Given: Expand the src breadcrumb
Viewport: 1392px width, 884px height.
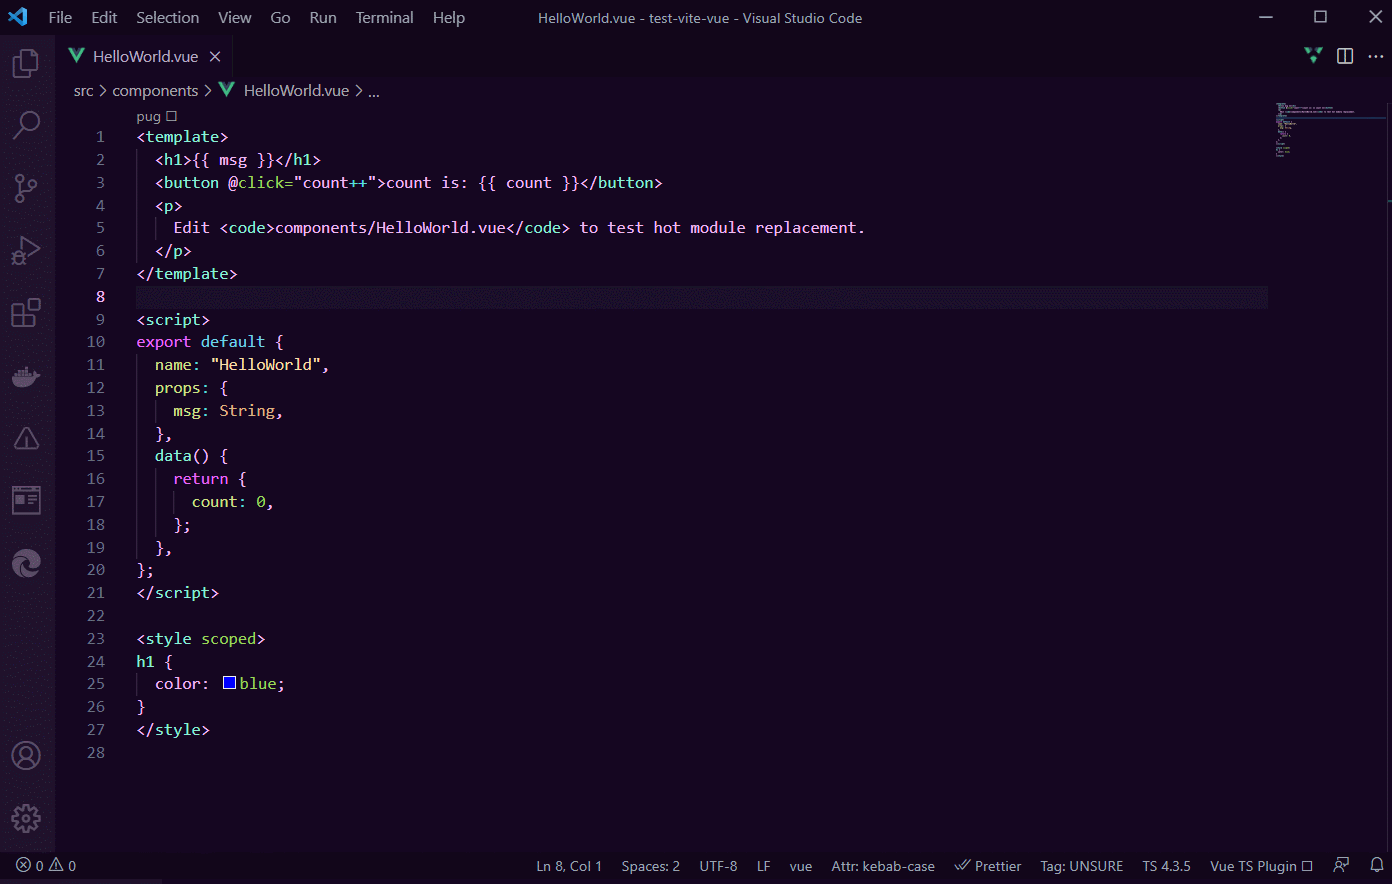Looking at the screenshot, I should point(83,90).
